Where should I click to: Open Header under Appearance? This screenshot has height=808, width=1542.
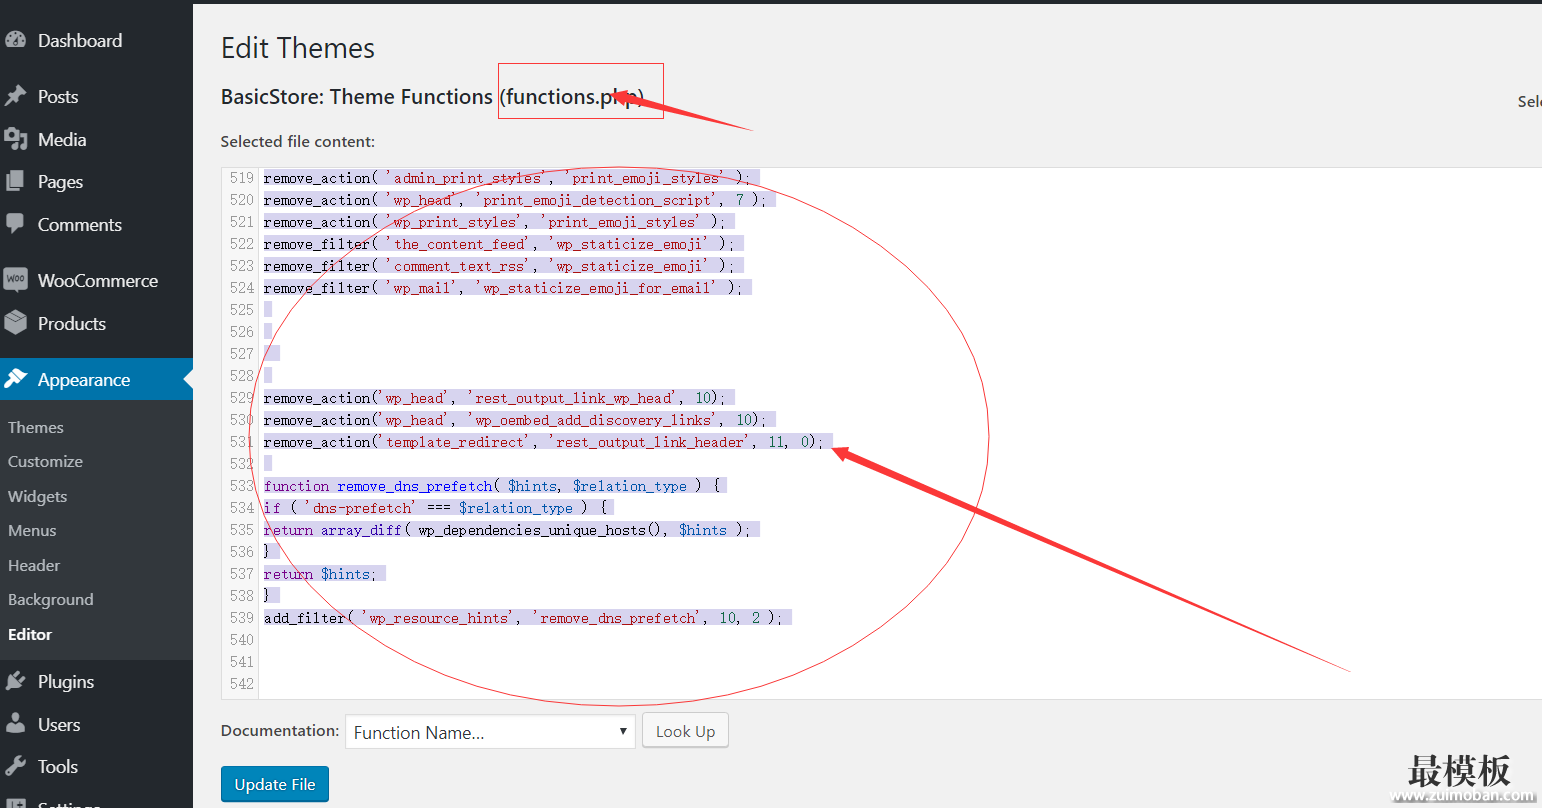click(x=34, y=565)
